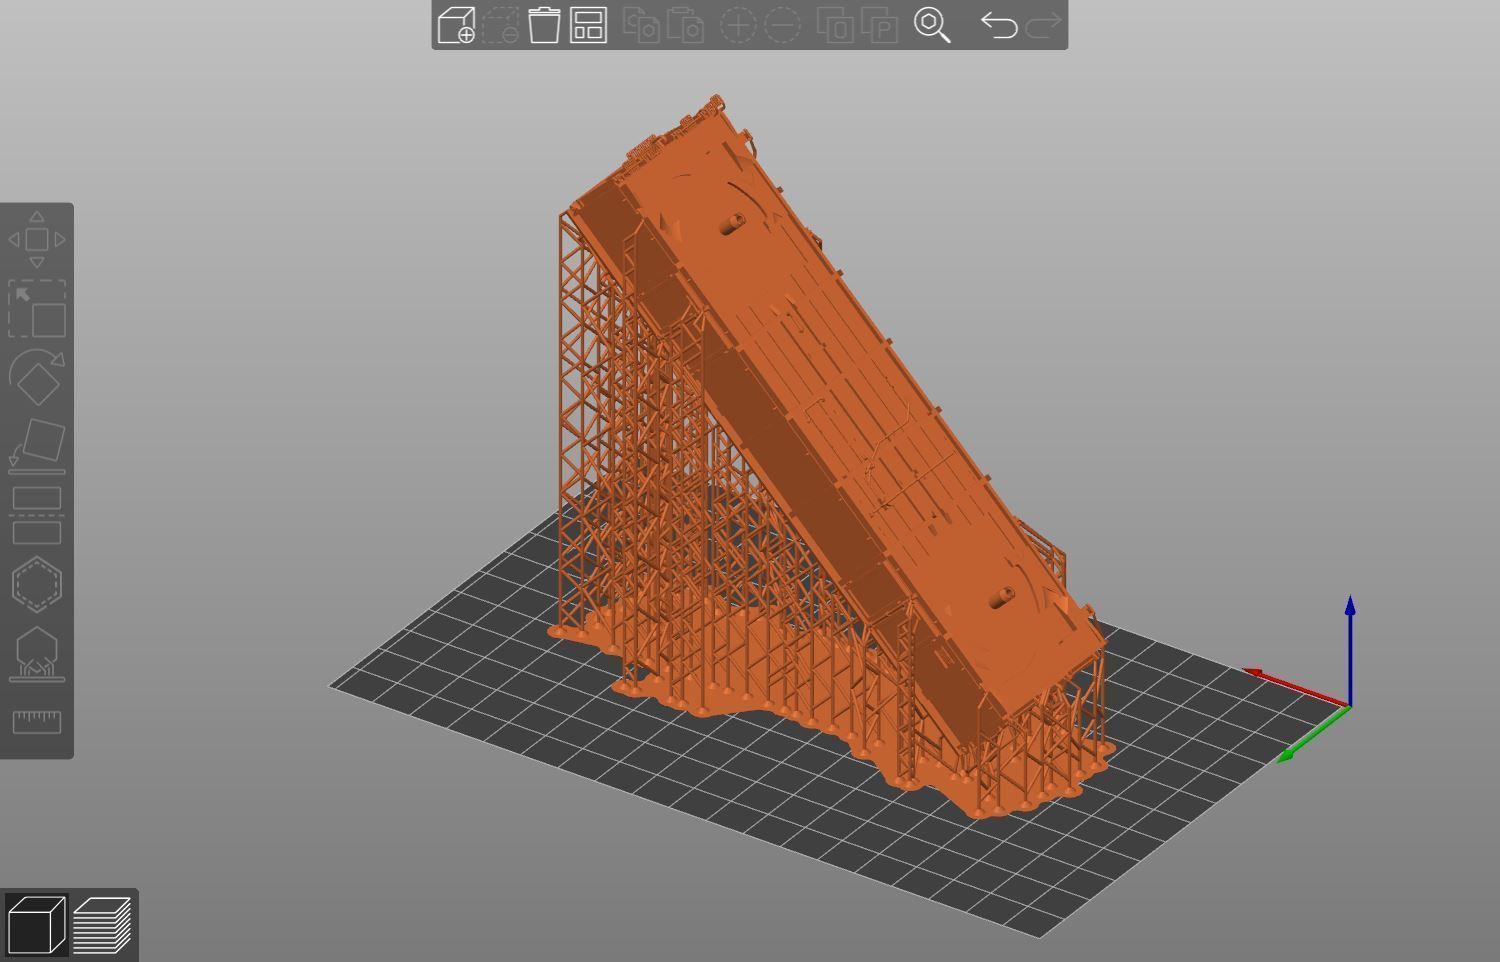Switch to 3D editor view cube
This screenshot has width=1500, height=962.
tap(36, 925)
